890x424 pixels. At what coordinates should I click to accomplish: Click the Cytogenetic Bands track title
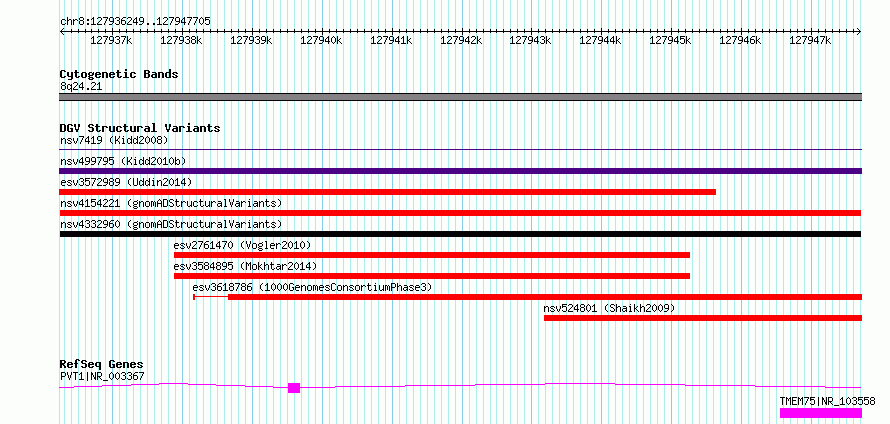point(119,74)
